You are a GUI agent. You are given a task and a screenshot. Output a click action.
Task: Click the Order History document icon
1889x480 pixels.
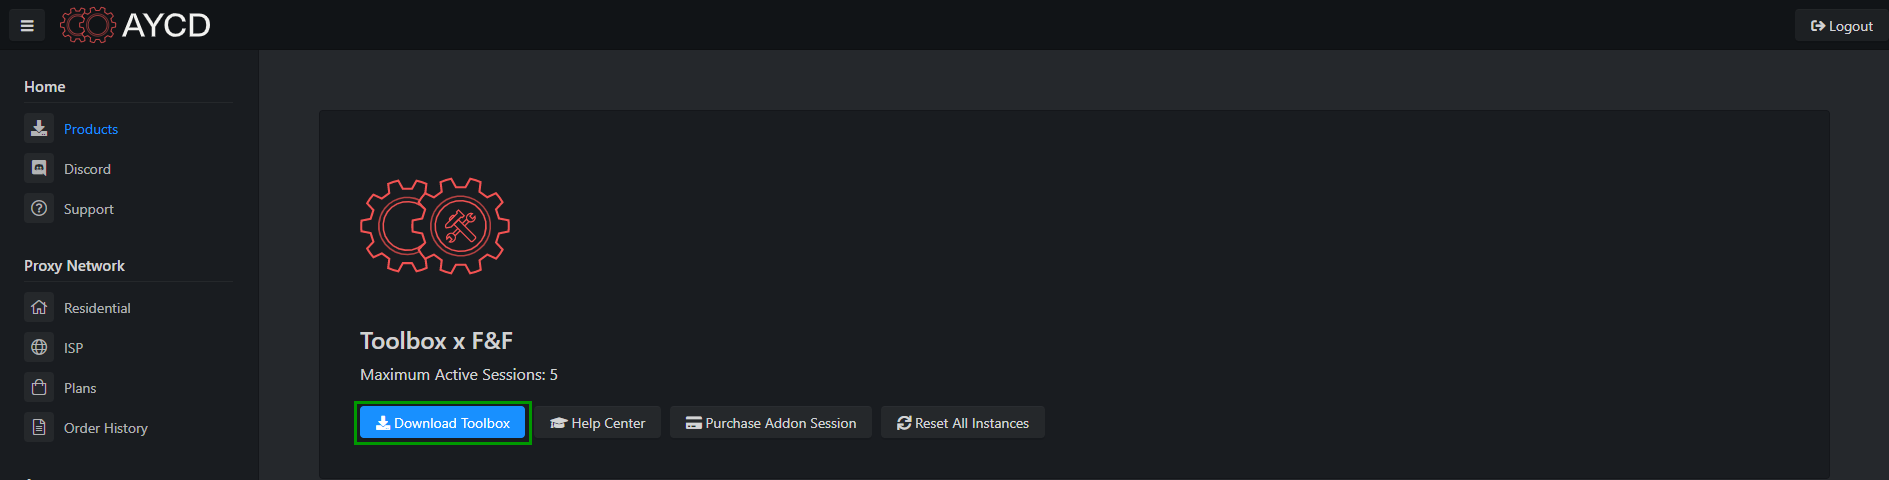(x=39, y=427)
